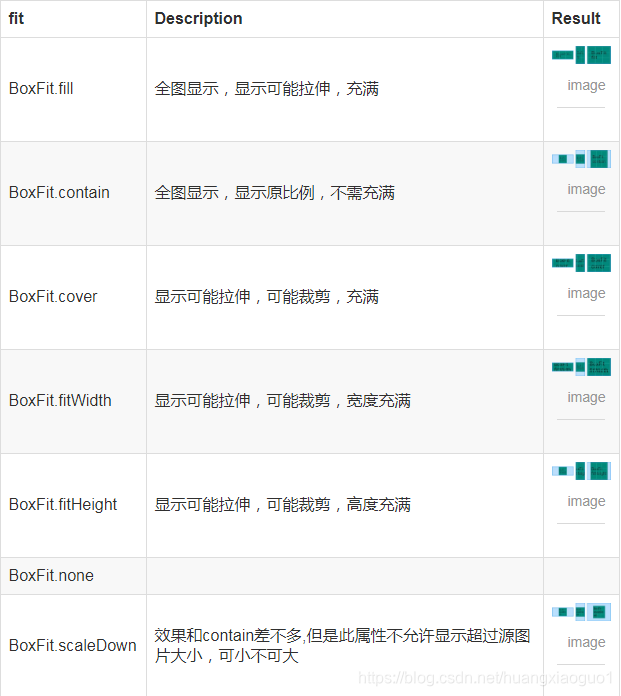621x696 pixels.
Task: Click the image caption in BoxFit.cover row
Action: coord(586,293)
